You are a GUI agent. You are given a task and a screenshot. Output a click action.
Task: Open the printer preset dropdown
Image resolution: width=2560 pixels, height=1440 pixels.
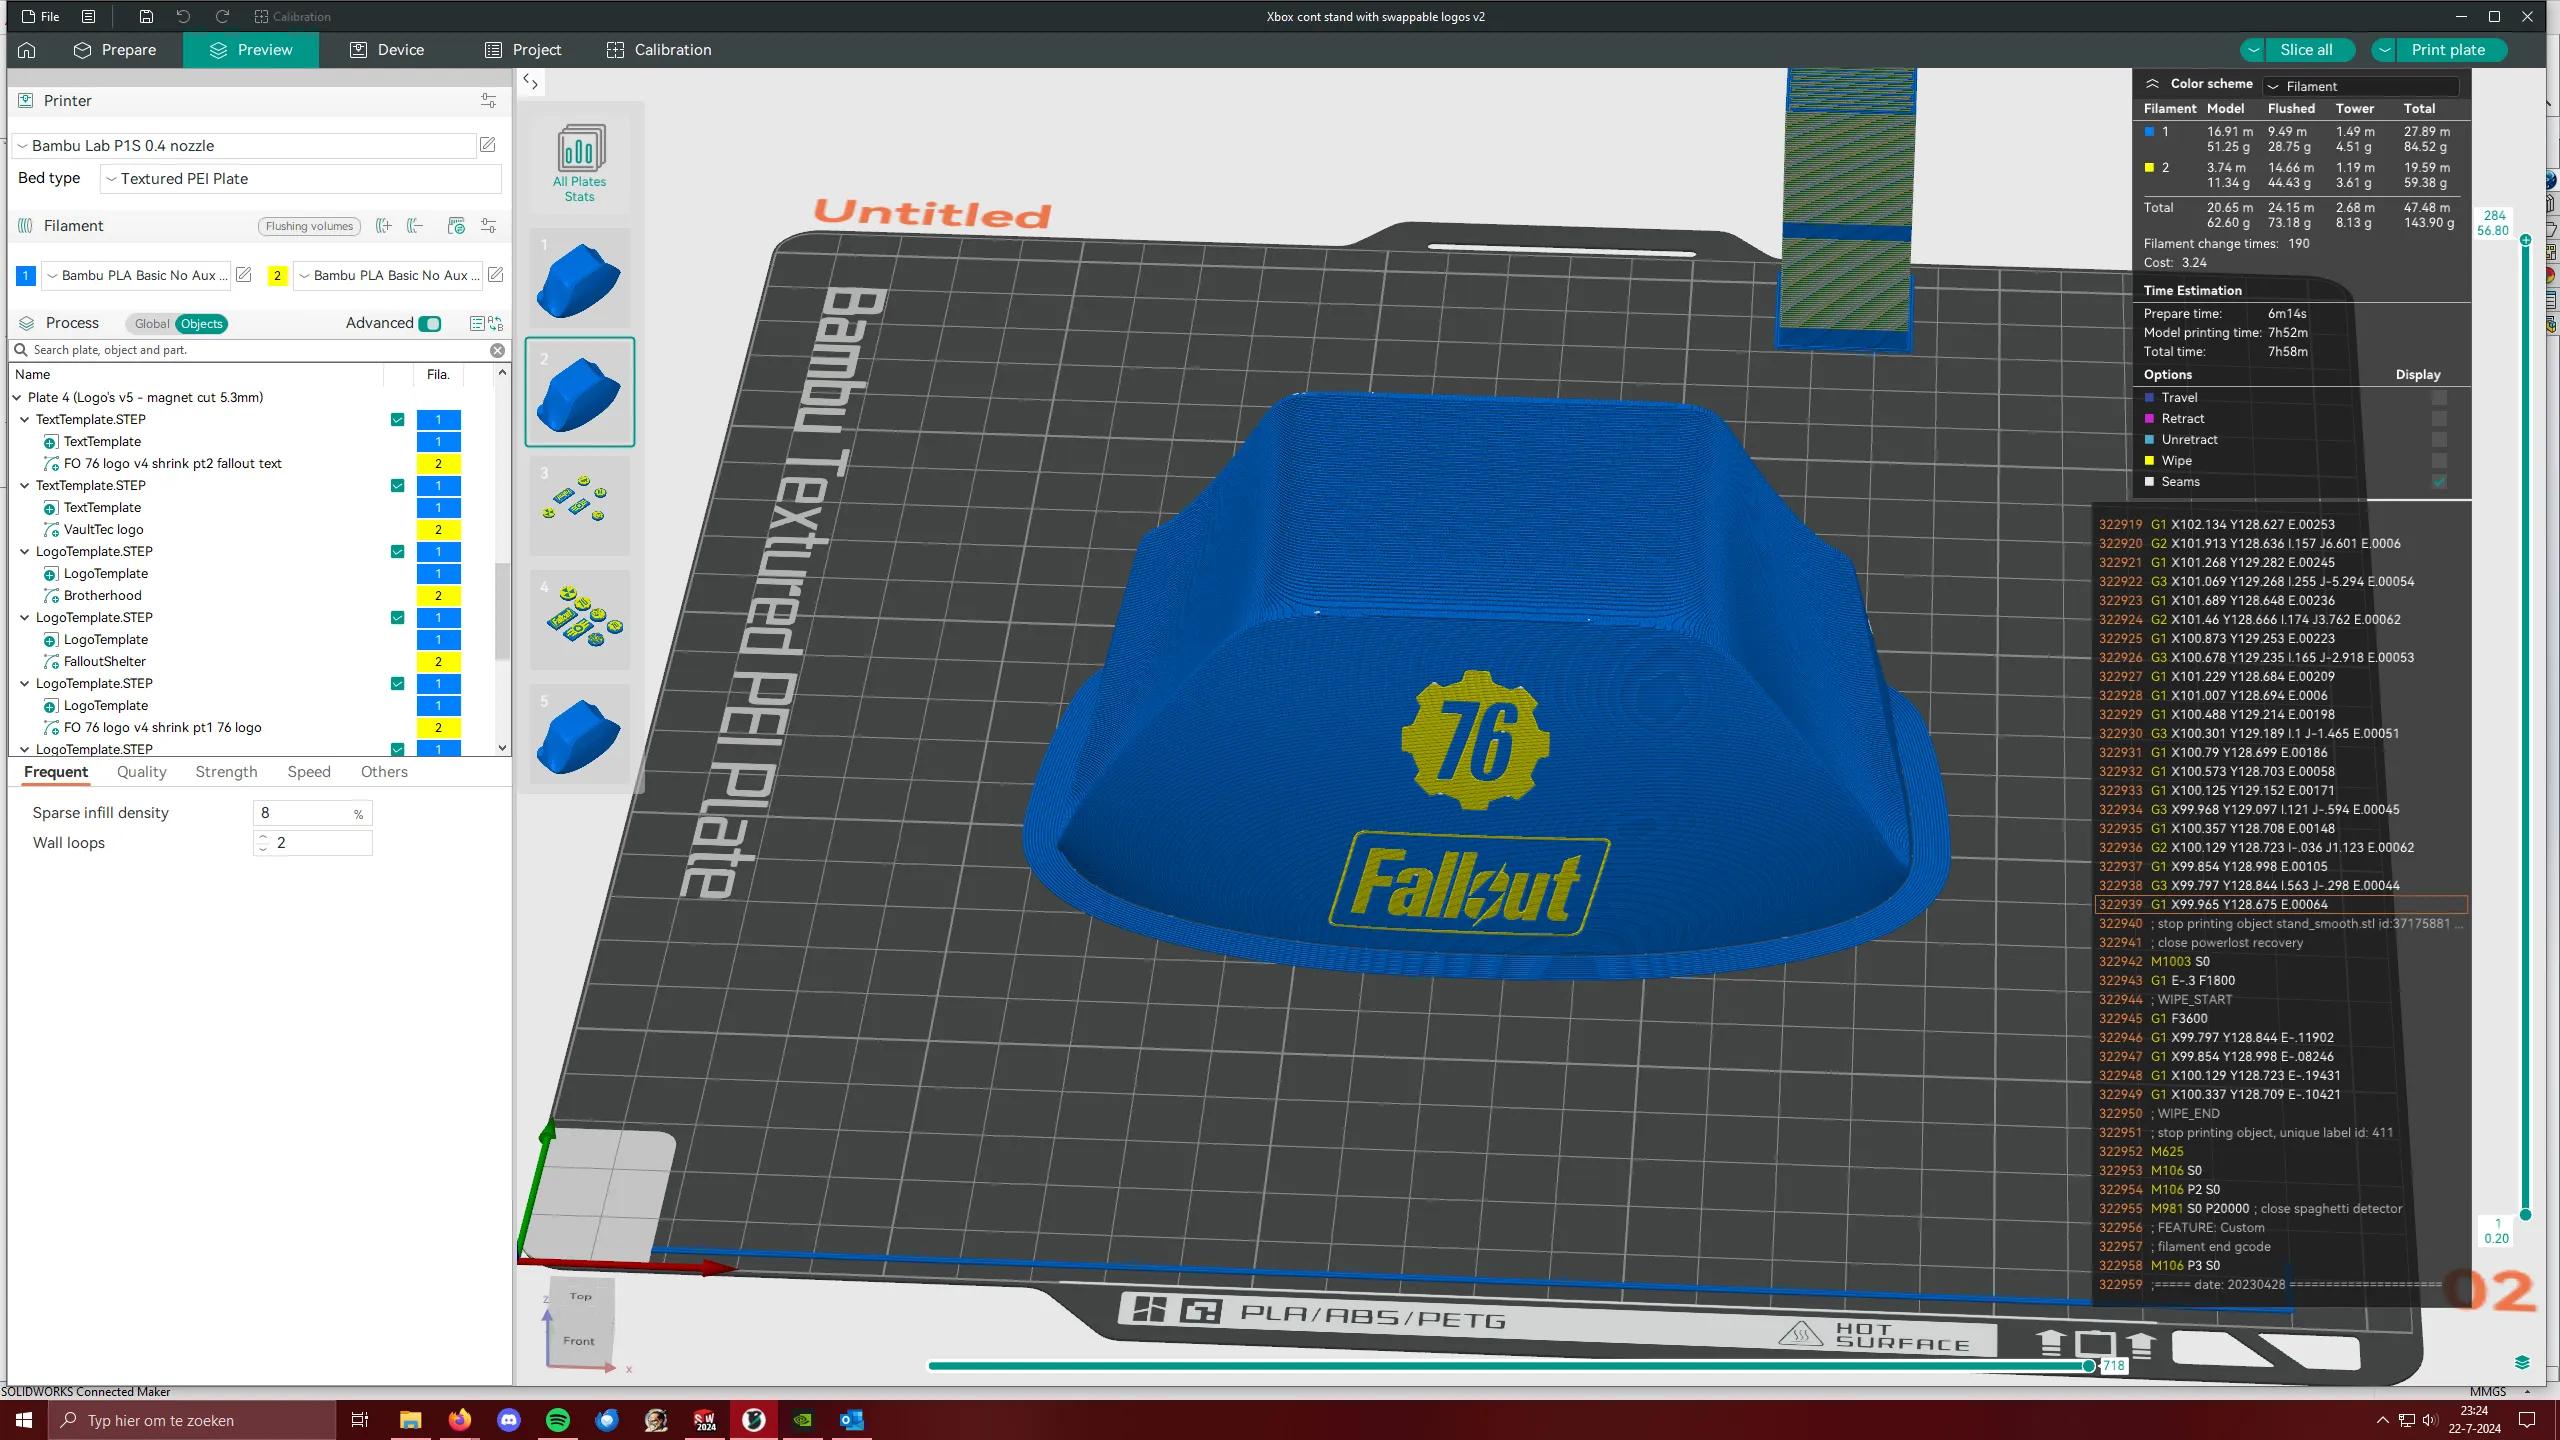pyautogui.click(x=245, y=146)
